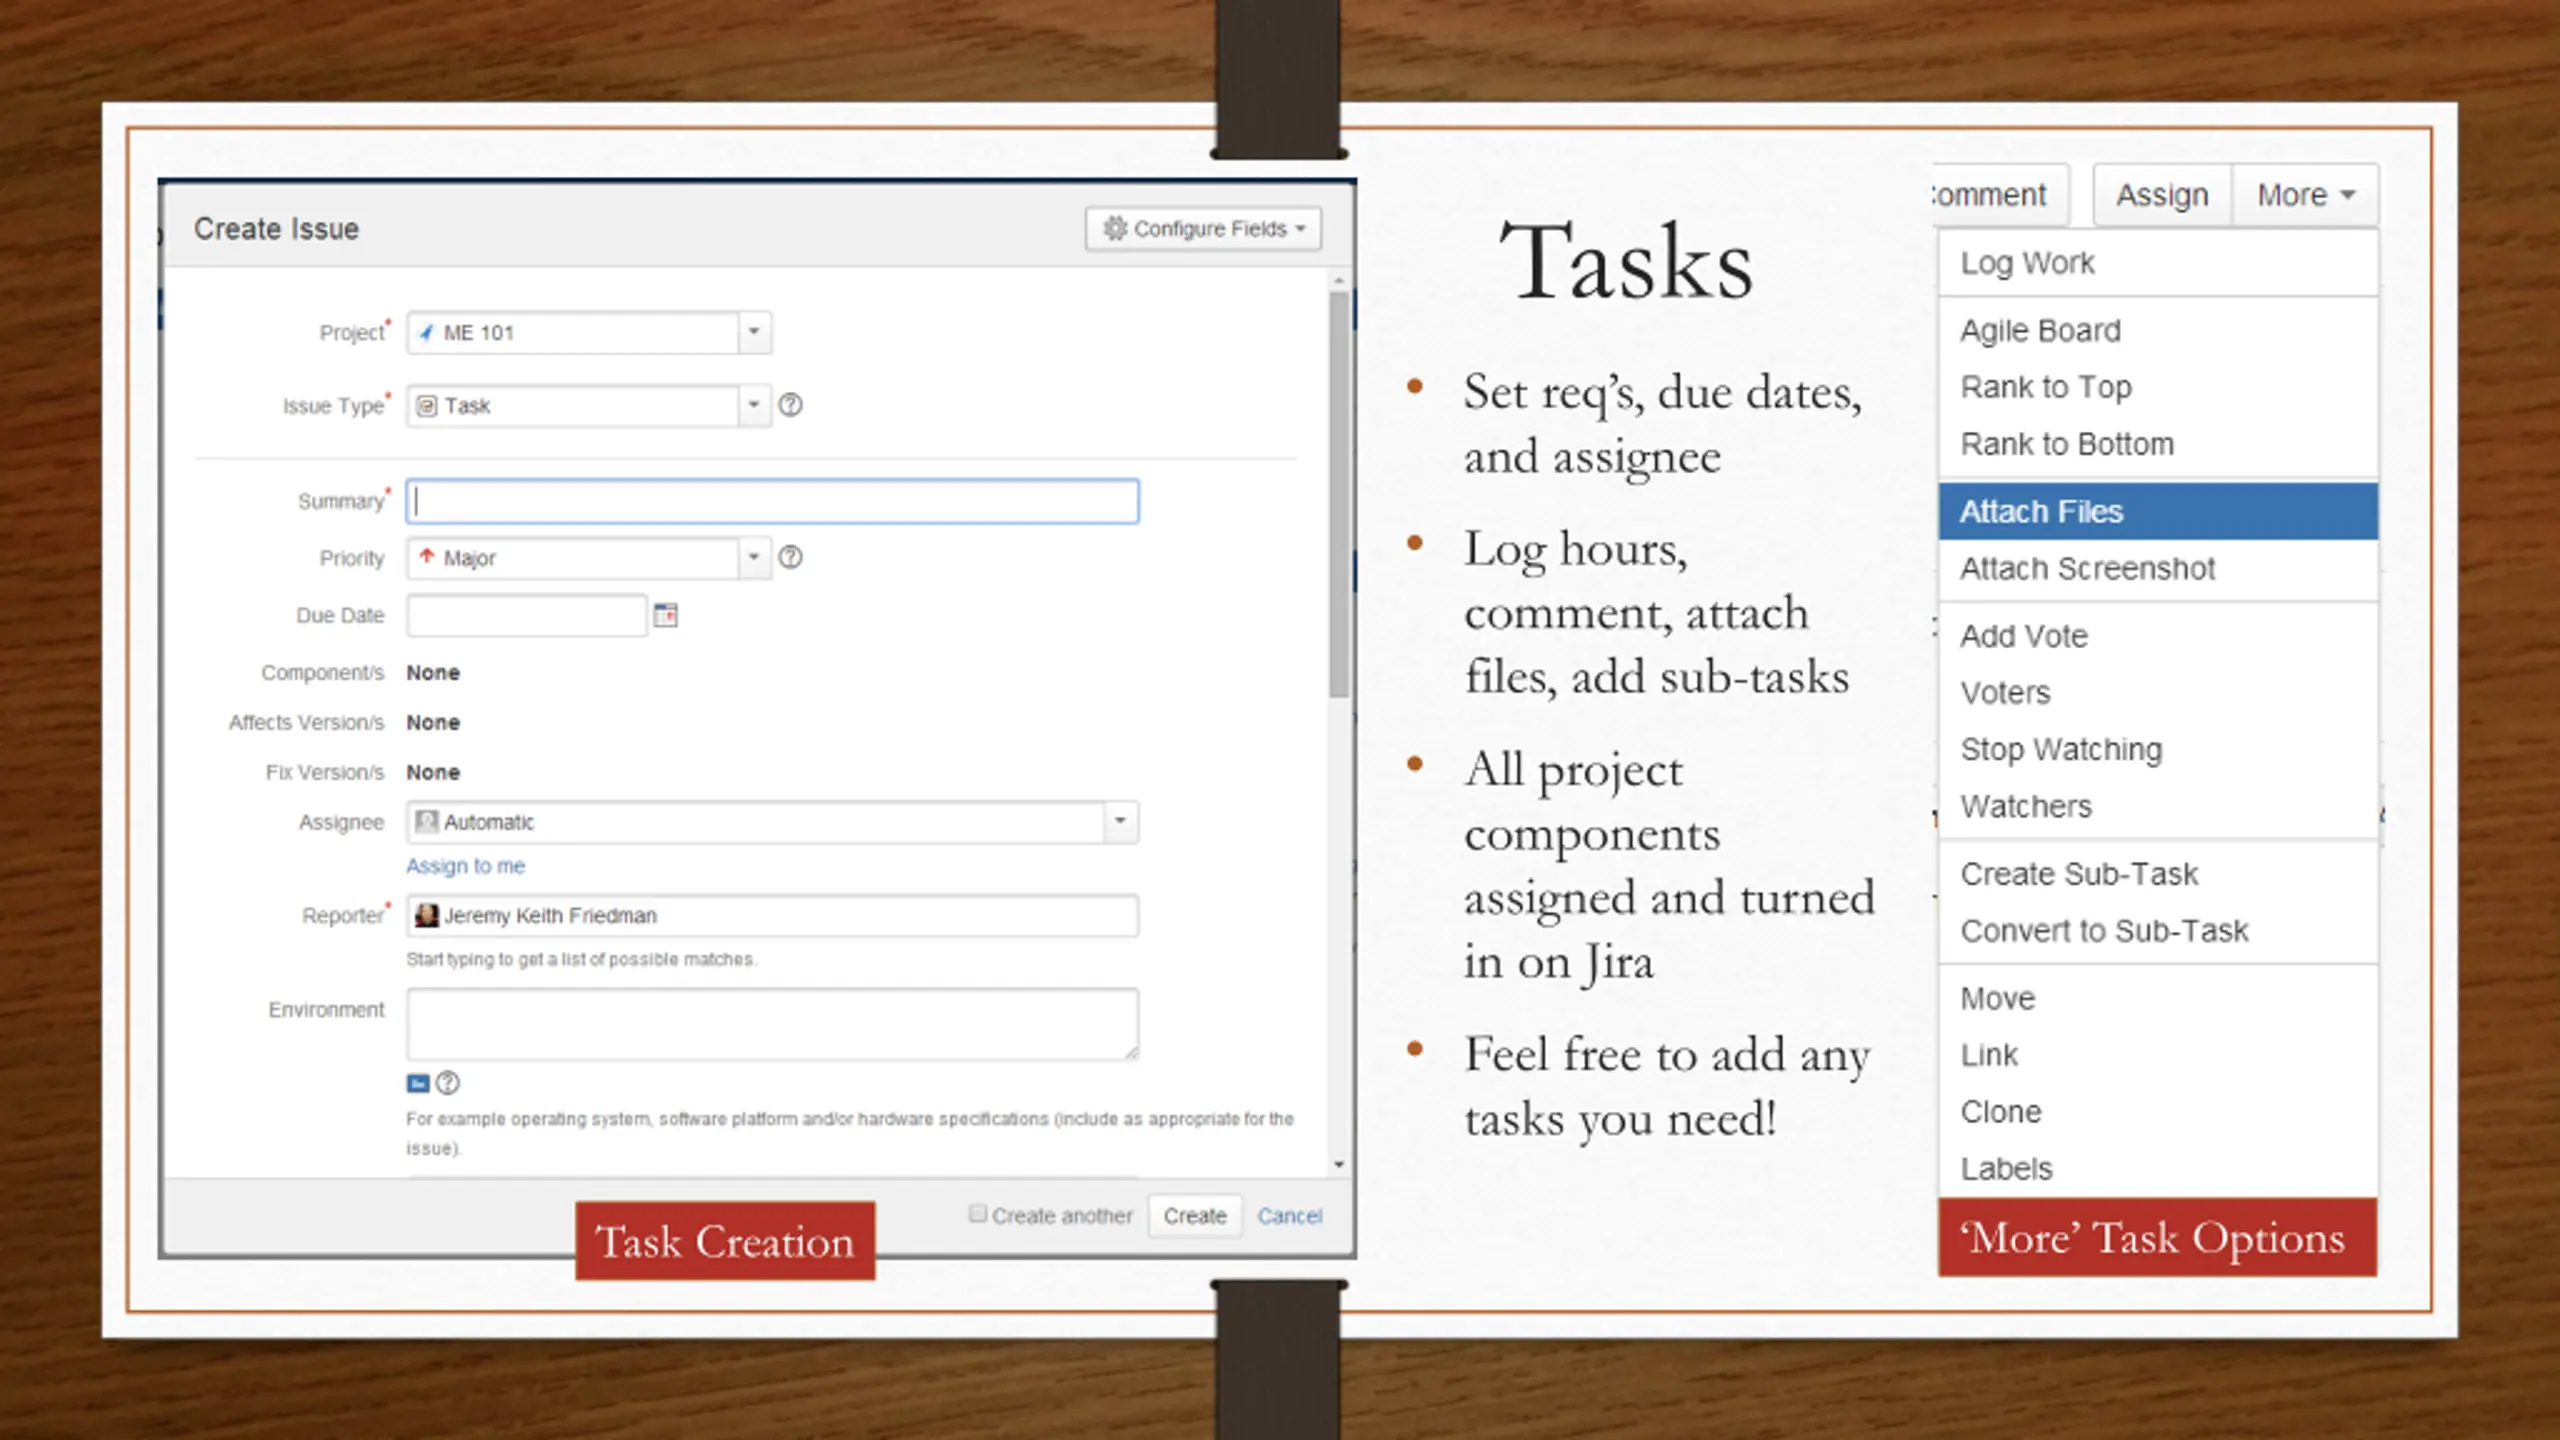
Task: Choose Create Sub-Task
Action: point(2158,874)
